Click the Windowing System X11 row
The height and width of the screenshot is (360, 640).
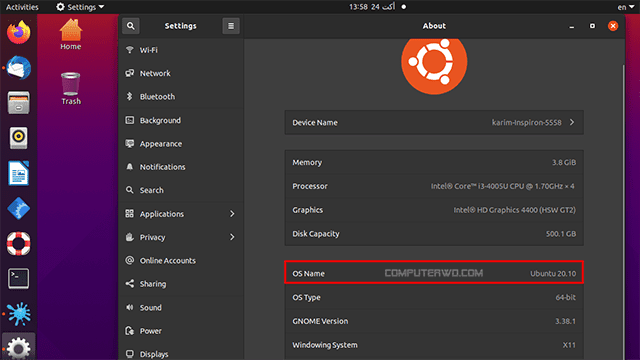(434, 345)
